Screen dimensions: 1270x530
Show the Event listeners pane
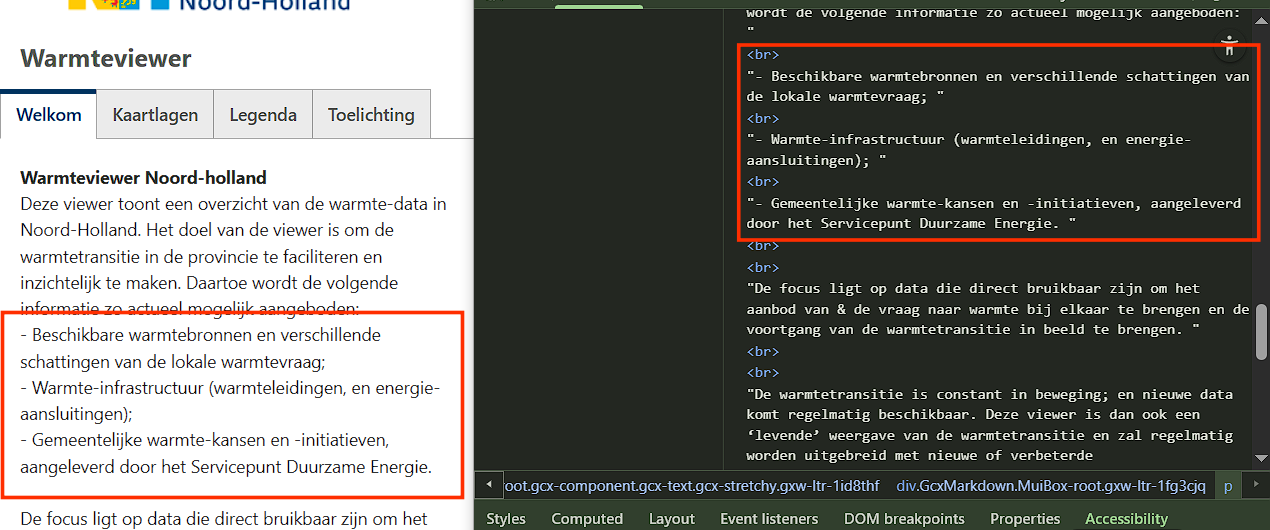769,518
